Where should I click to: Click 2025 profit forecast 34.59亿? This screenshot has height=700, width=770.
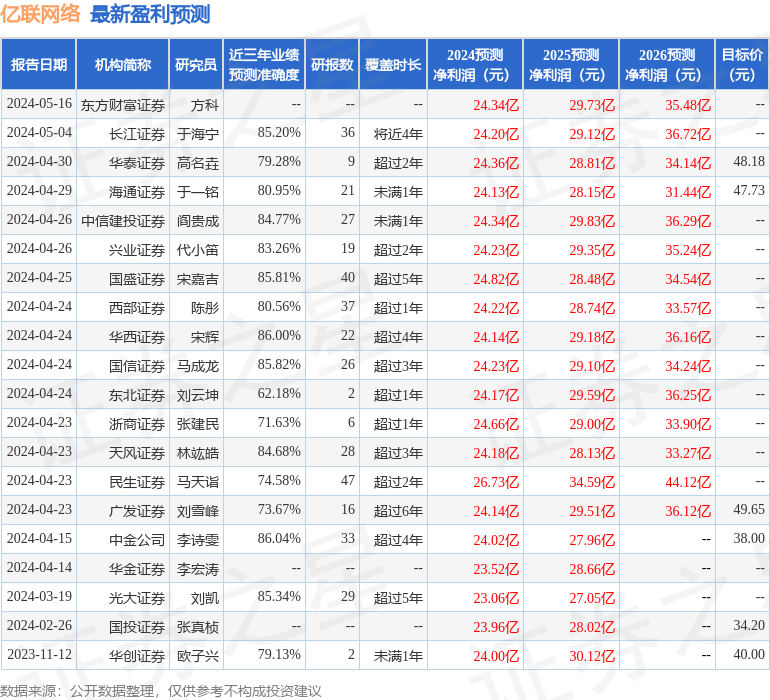592,482
